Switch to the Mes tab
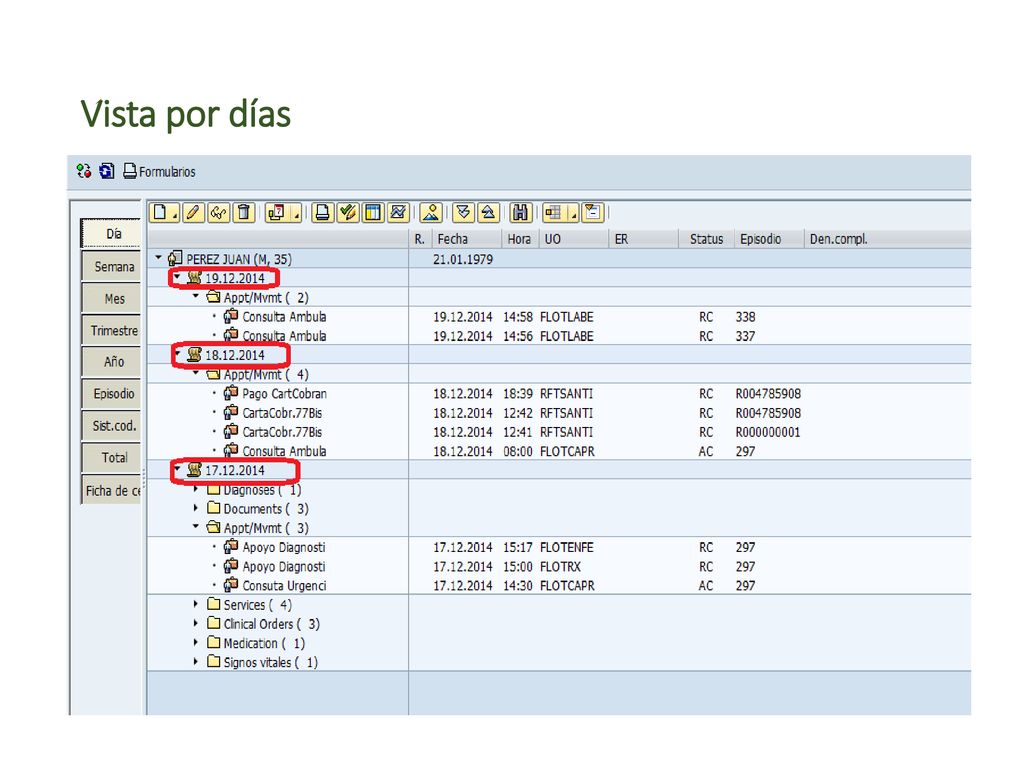1024x768 pixels. click(111, 298)
